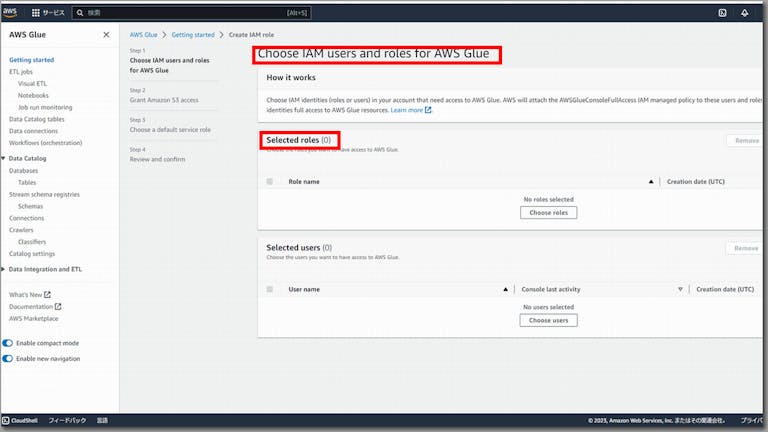The width and height of the screenshot is (768, 432).
Task: Focus the top search field
Action: pyautogui.click(x=192, y=13)
